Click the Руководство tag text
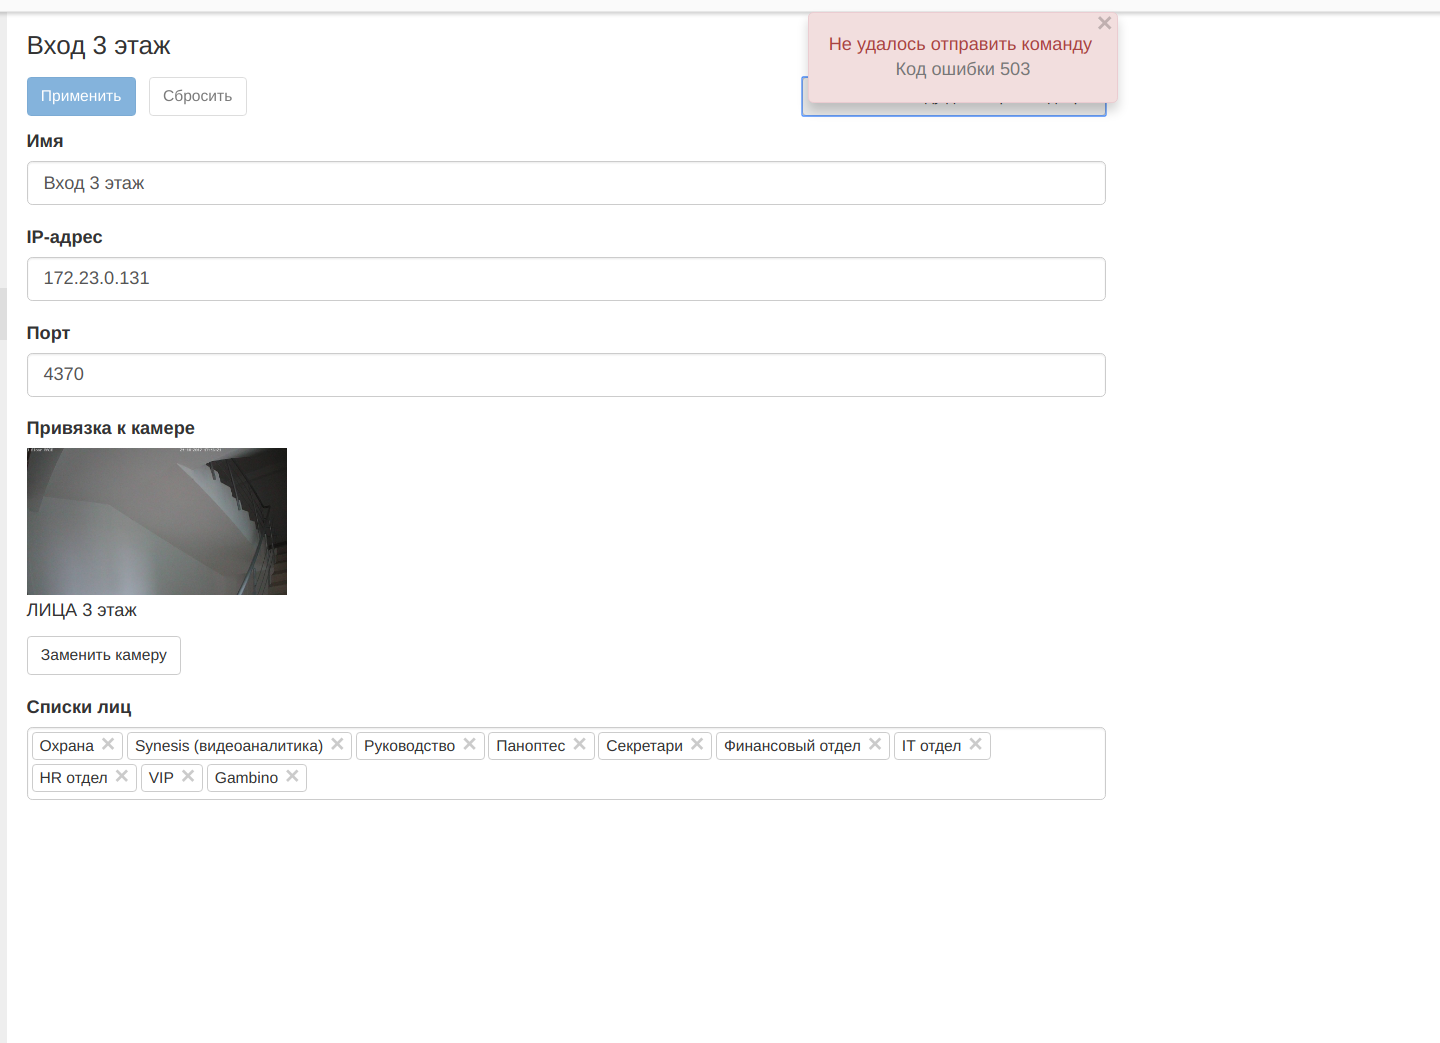 click(409, 746)
